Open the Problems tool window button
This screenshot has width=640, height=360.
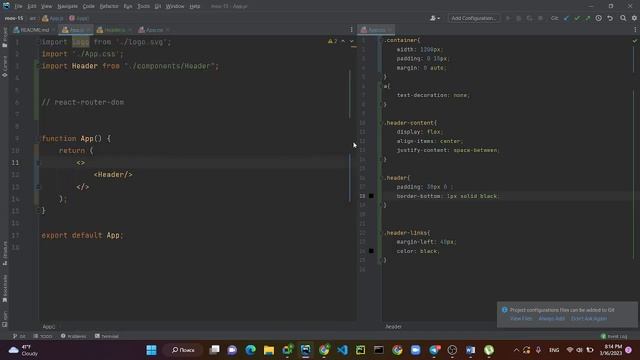point(73,336)
